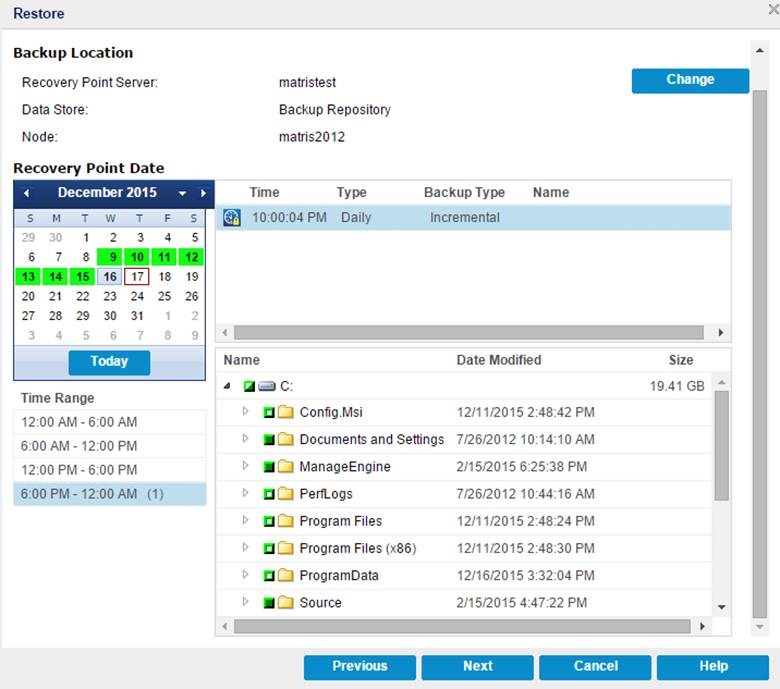
Task: Select the 6:00 PM - 12:00 AM (1) range
Action: (x=110, y=494)
